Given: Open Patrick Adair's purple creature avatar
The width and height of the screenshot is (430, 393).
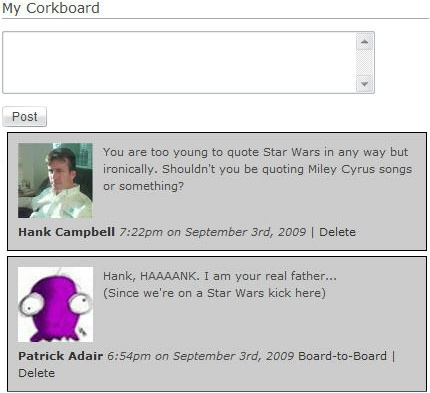Looking at the screenshot, I should (55, 304).
